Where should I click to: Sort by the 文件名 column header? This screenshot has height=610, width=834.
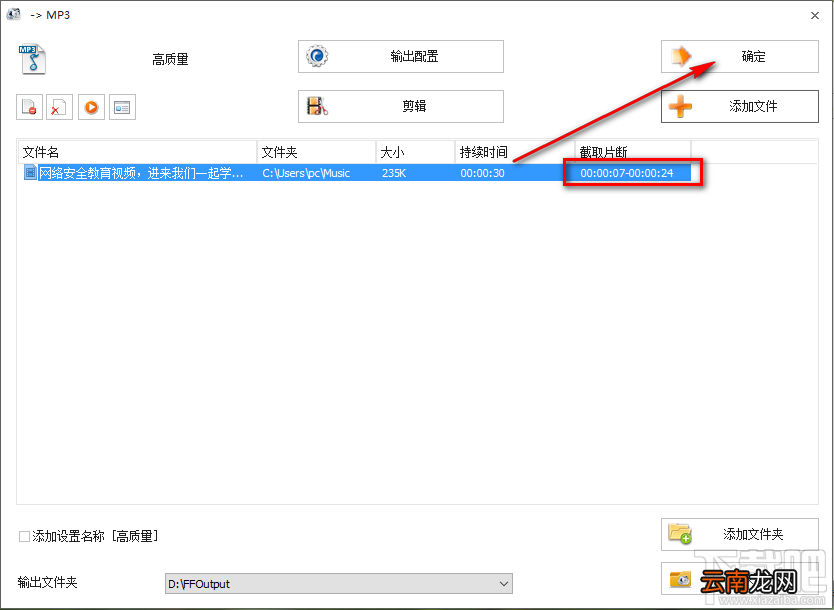[137, 153]
